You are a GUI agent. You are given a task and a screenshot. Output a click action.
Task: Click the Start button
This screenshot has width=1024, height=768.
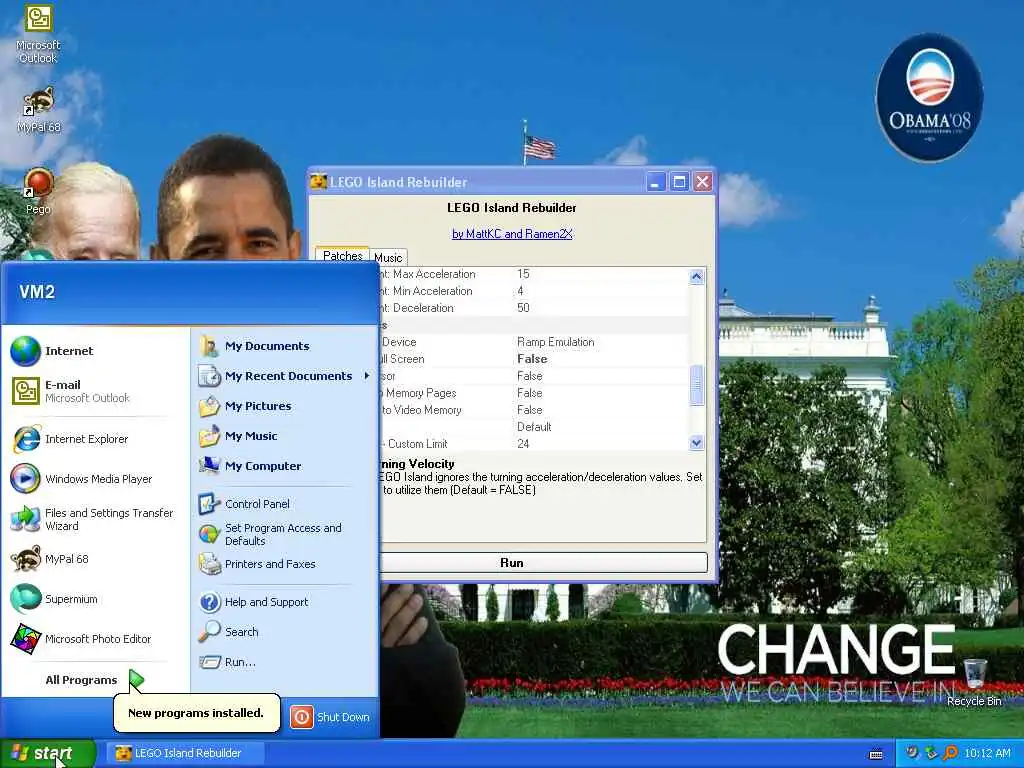point(48,753)
